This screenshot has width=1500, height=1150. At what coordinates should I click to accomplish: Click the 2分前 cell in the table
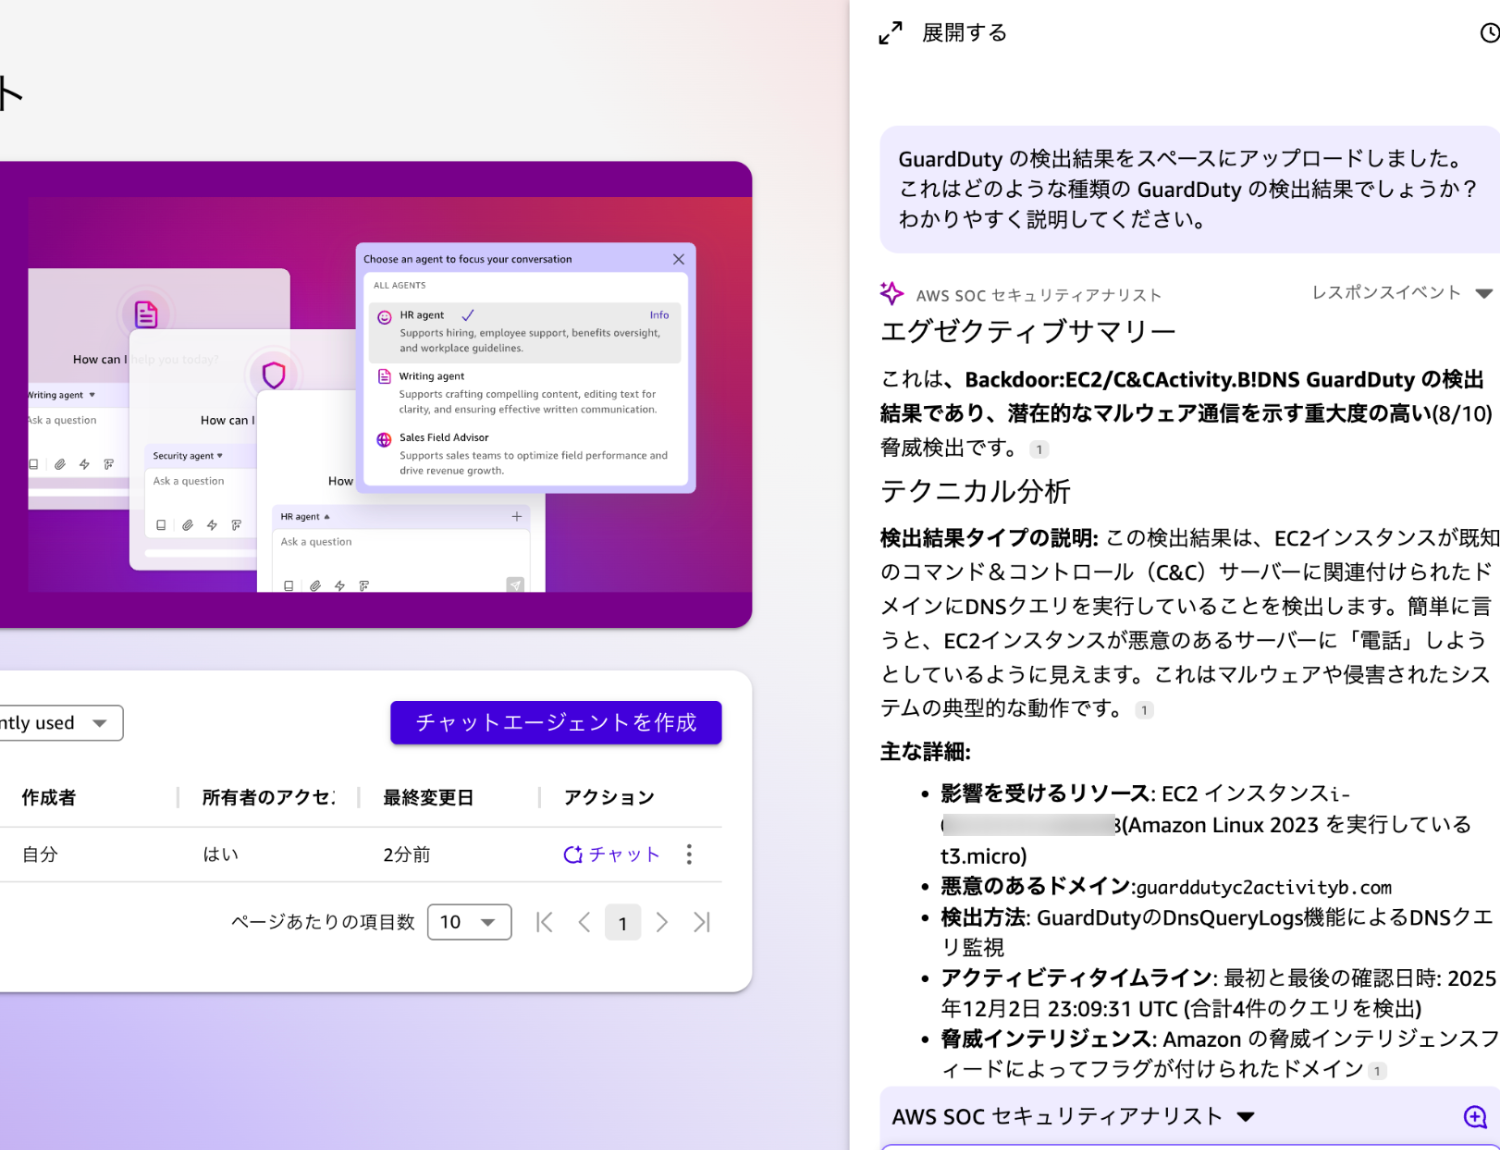pyautogui.click(x=407, y=854)
